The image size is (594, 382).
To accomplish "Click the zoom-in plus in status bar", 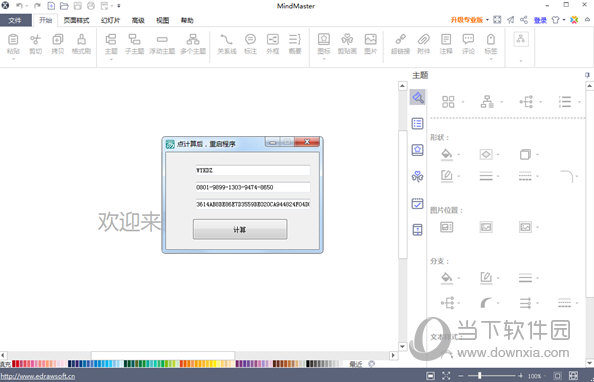I will pos(521,376).
